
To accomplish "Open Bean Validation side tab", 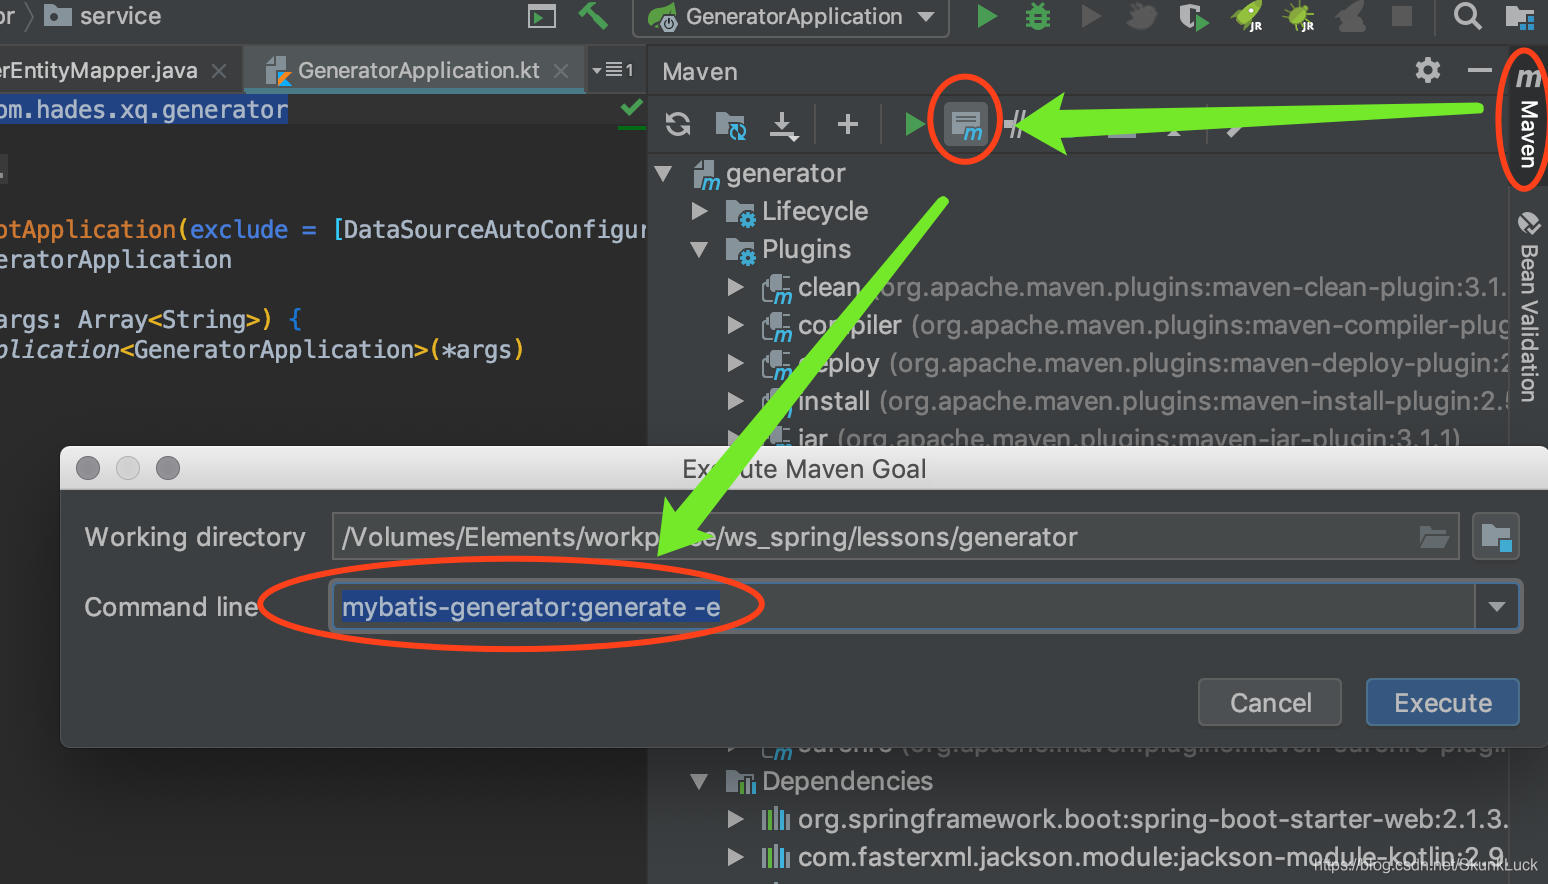I will (1528, 307).
